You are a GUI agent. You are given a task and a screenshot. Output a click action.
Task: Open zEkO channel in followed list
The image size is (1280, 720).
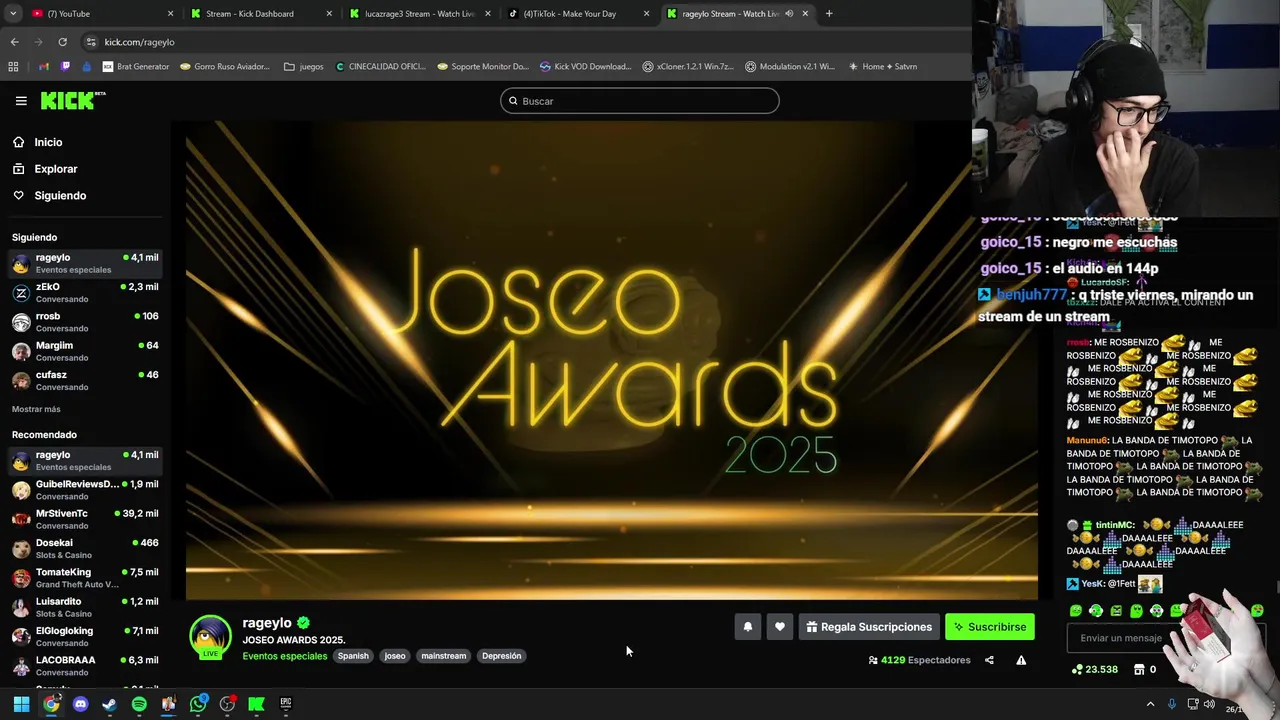85,292
